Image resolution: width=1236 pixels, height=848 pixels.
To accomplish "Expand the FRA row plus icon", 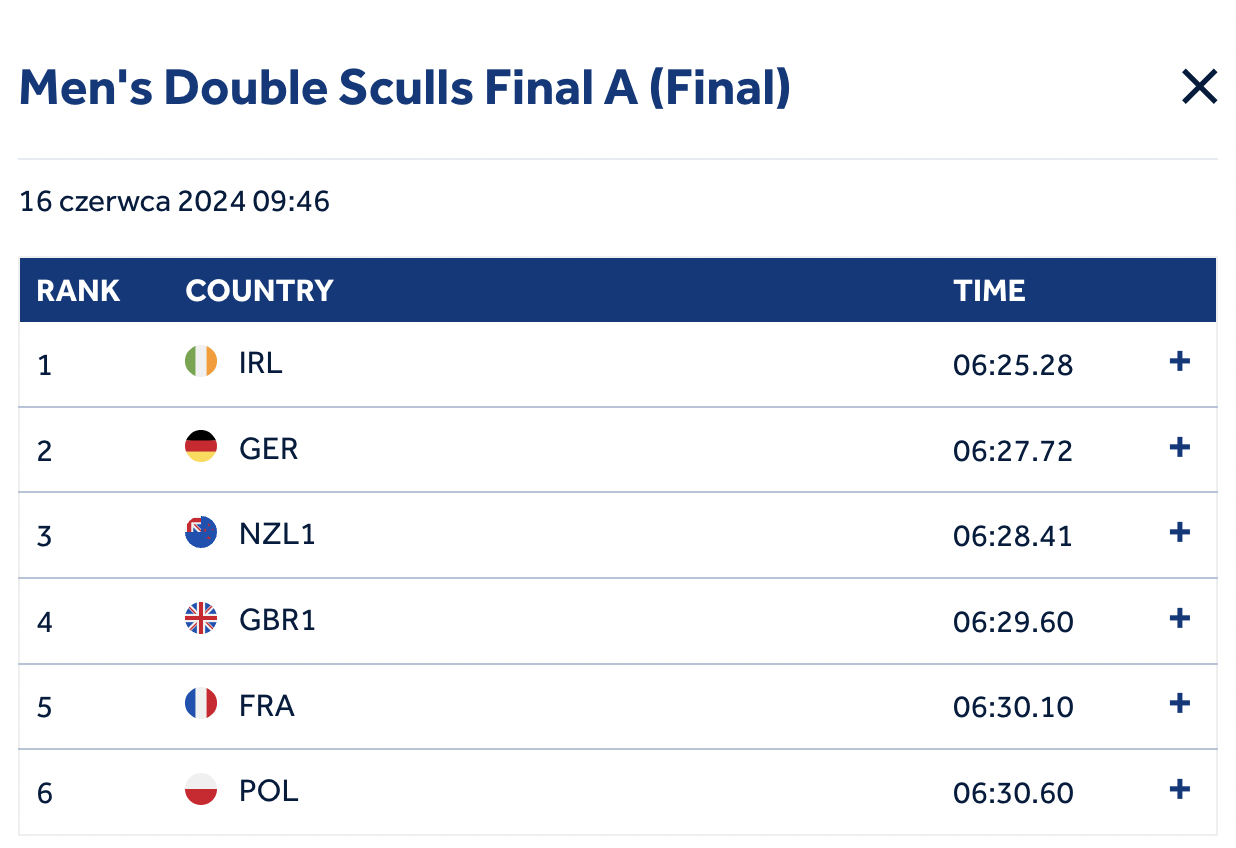I will (1180, 704).
